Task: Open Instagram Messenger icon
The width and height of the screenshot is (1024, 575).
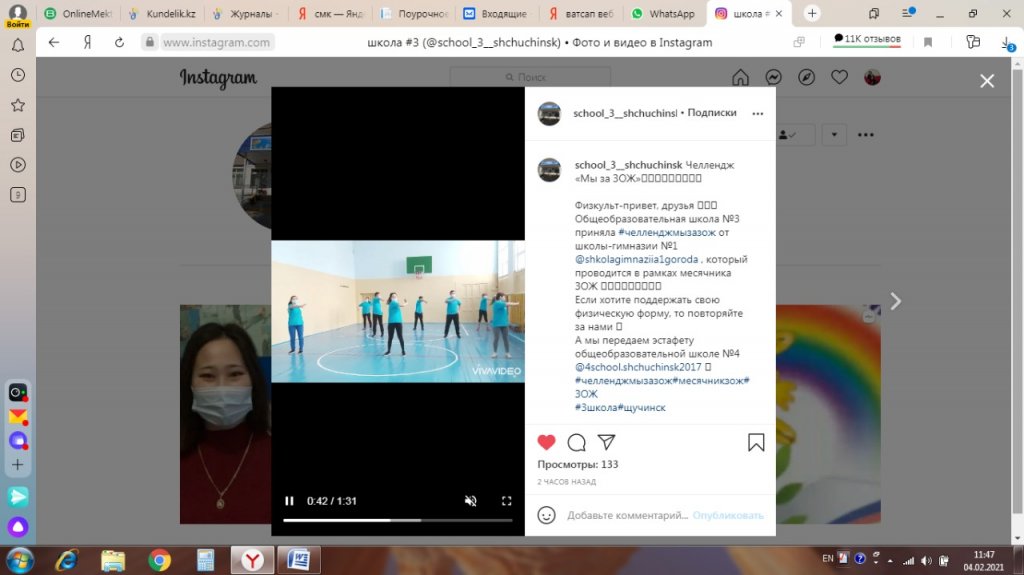Action: point(773,78)
